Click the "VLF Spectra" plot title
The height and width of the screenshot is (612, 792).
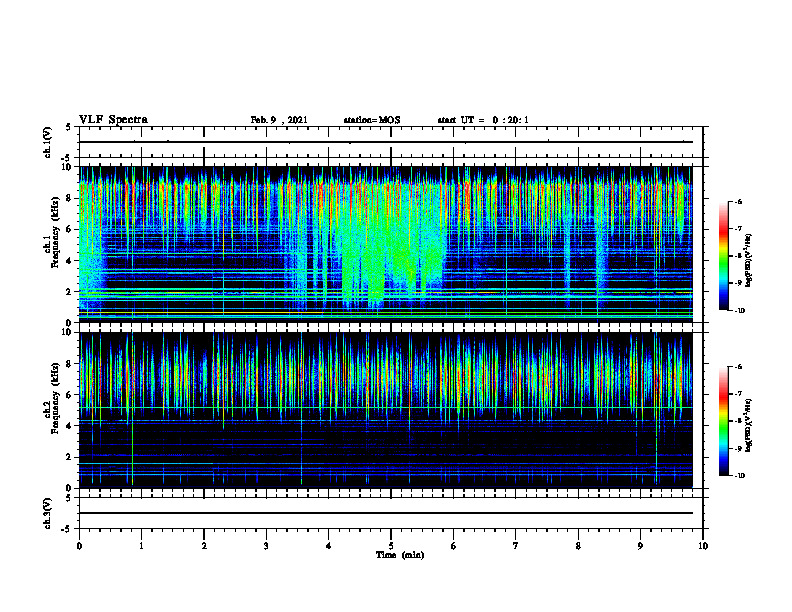(113, 120)
